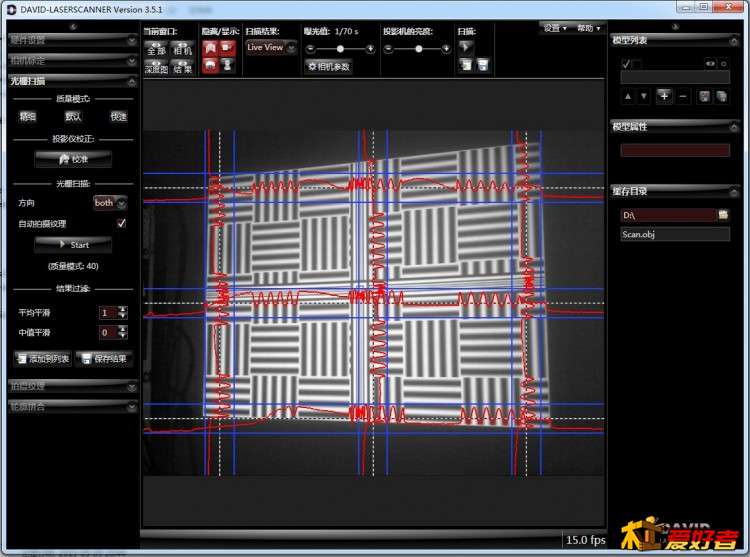Collapse the 模型属性 model properties panel
This screenshot has height=557, width=750.
point(675,127)
